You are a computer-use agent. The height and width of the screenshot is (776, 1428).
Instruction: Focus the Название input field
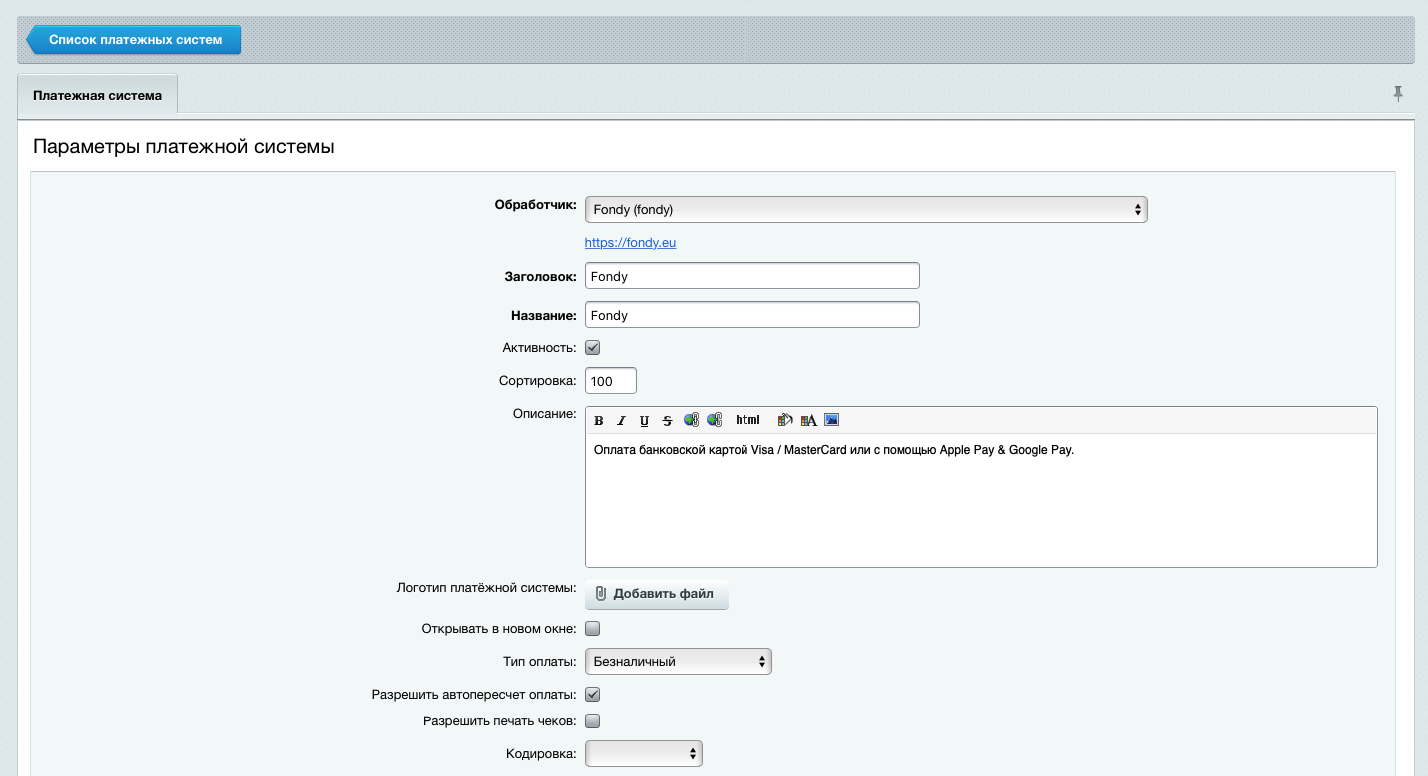(752, 315)
